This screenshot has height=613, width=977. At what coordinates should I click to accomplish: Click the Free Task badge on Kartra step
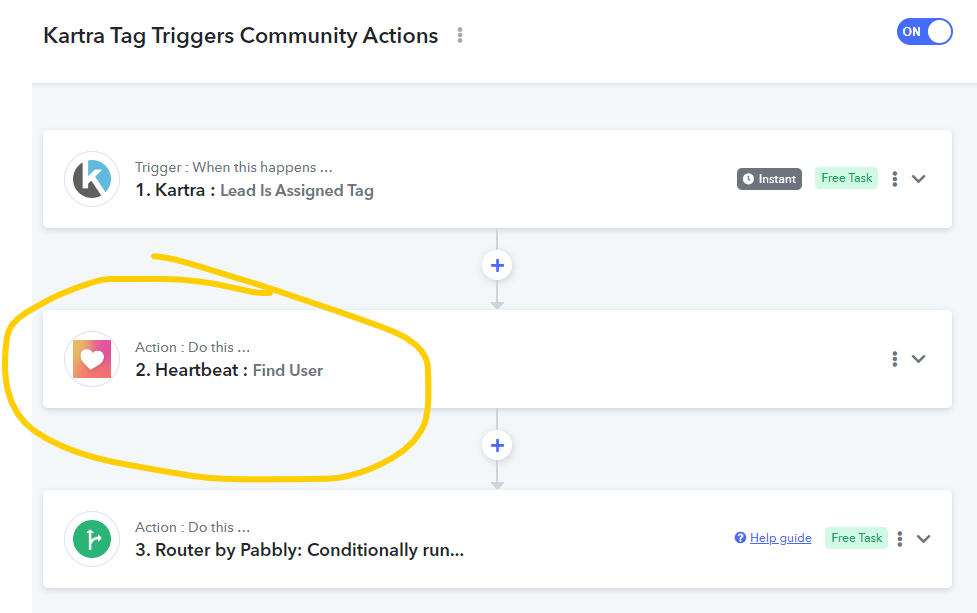tap(846, 178)
